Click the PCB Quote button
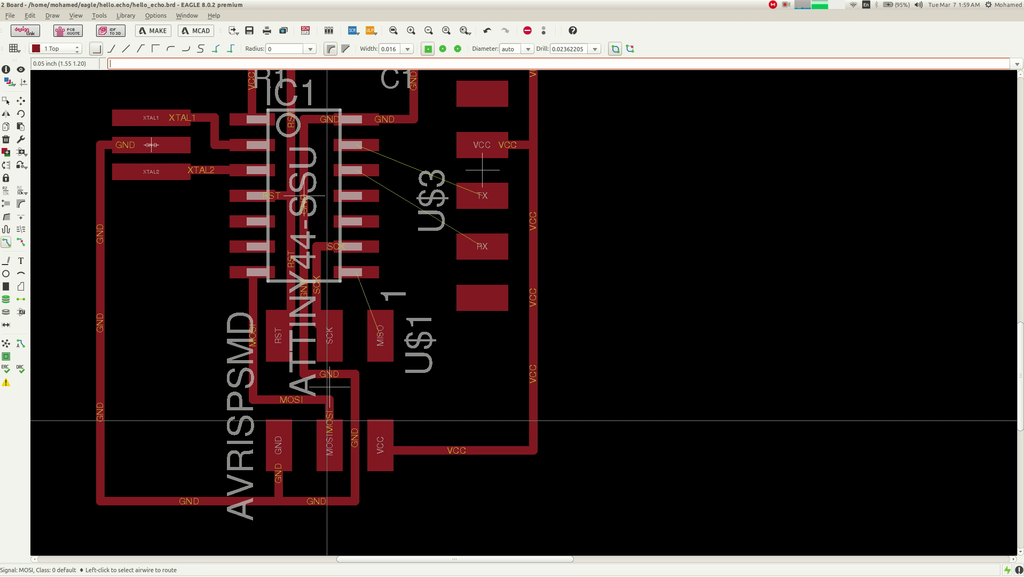 point(68,31)
